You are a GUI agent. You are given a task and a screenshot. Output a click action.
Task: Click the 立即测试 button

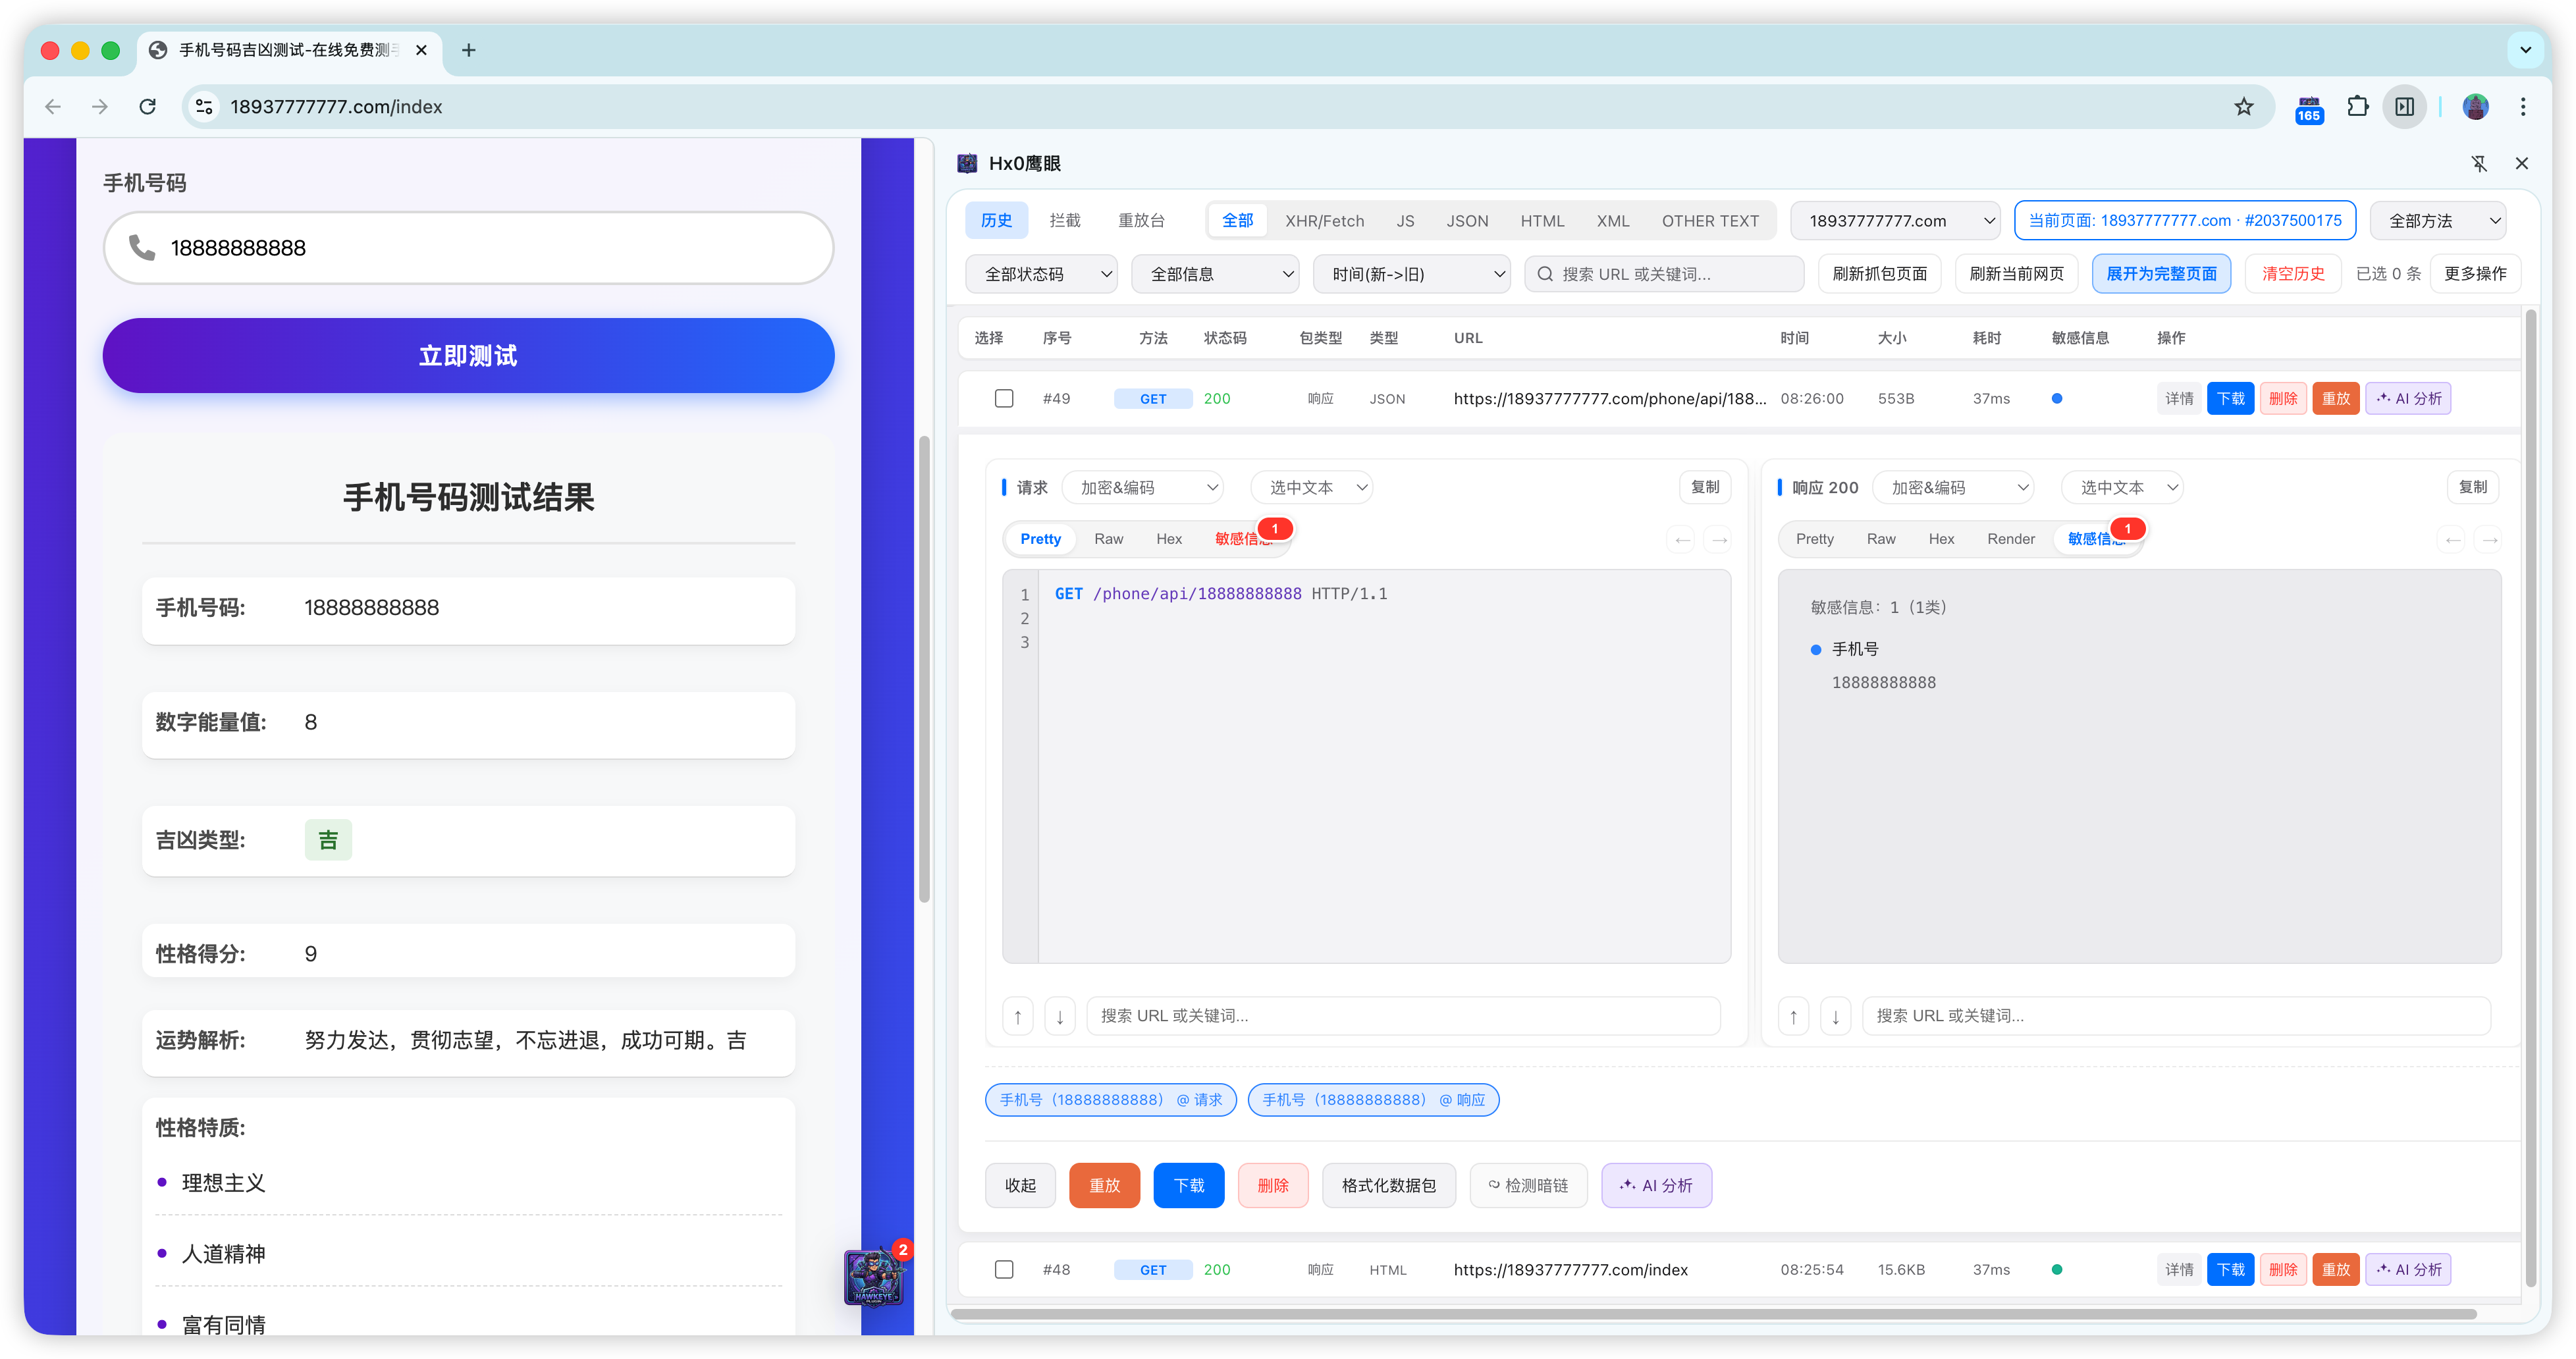tap(468, 356)
